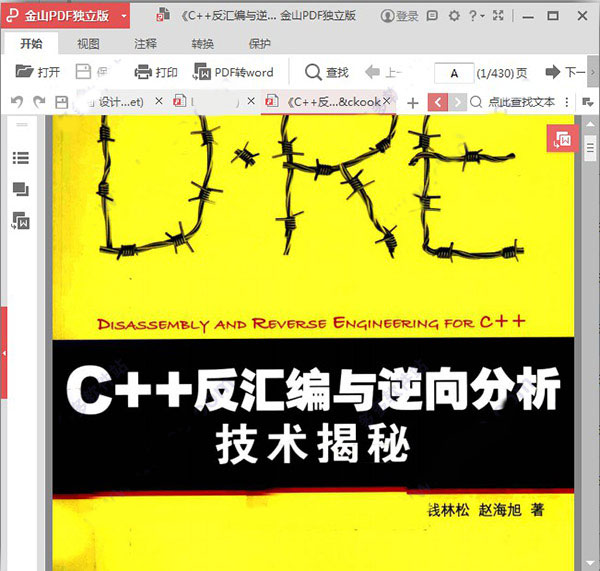Open the tab list dropdown icon at far right
The height and width of the screenshot is (571, 600).
tap(587, 102)
